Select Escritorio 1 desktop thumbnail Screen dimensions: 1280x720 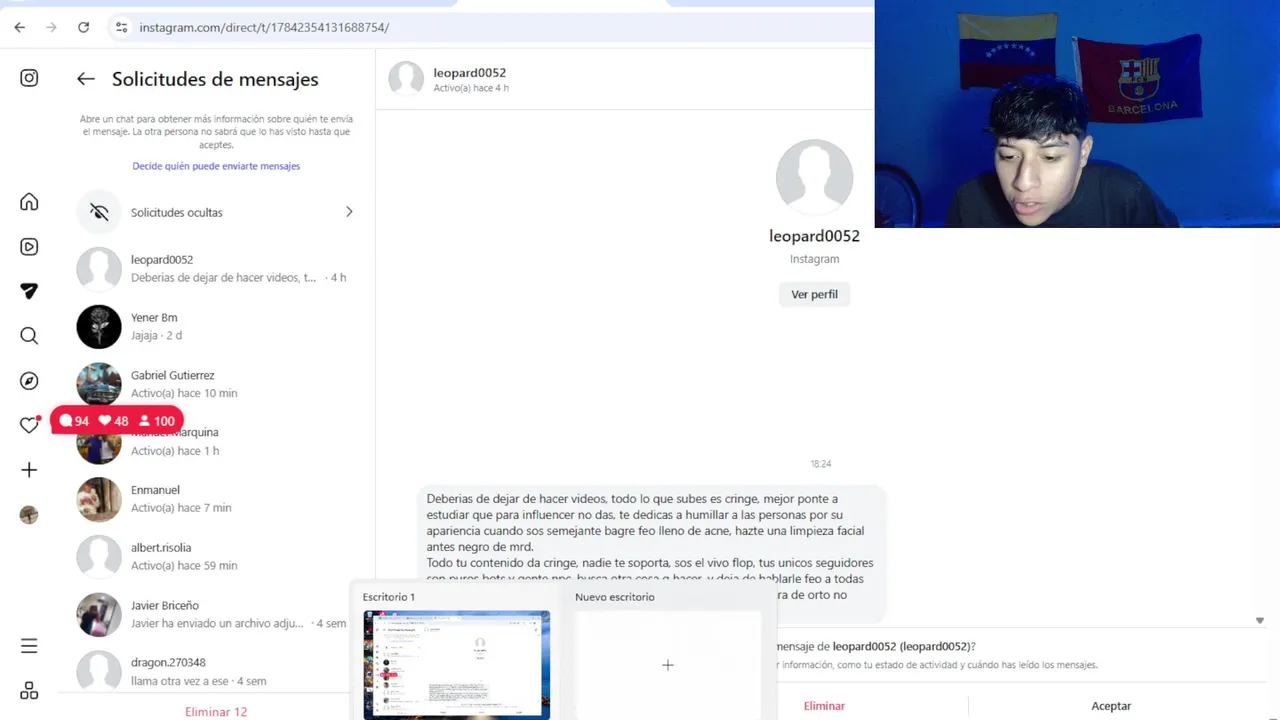point(456,664)
